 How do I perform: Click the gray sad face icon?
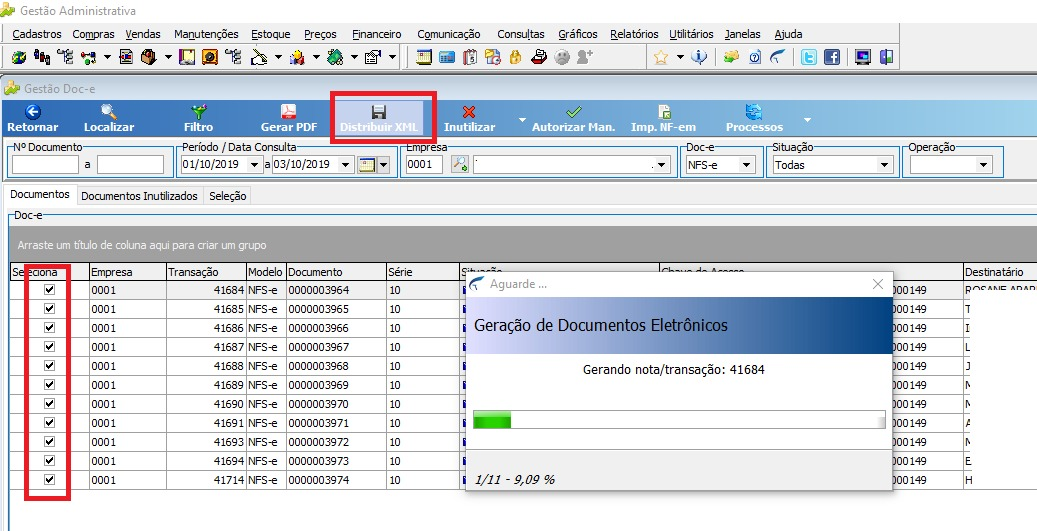click(x=561, y=58)
